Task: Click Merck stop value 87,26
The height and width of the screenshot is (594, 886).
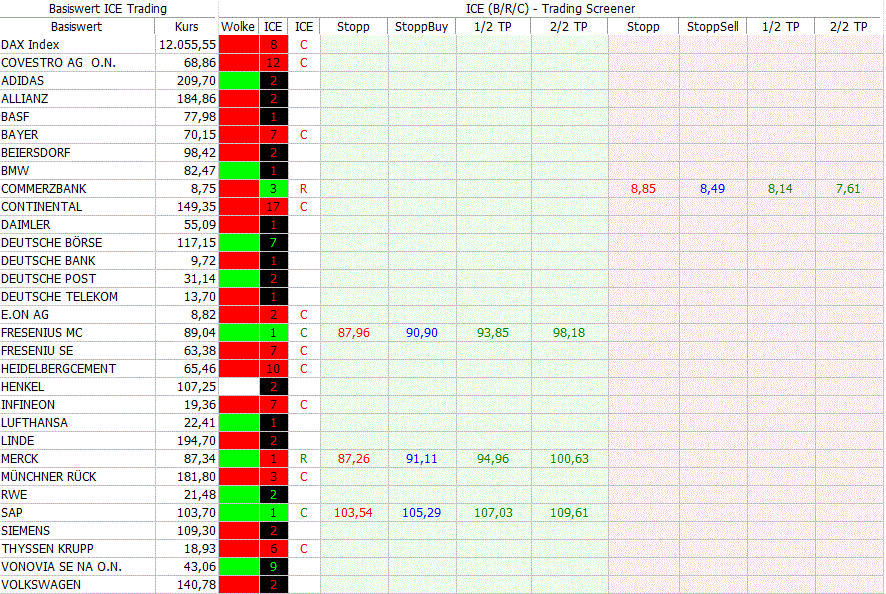Action: (x=354, y=459)
